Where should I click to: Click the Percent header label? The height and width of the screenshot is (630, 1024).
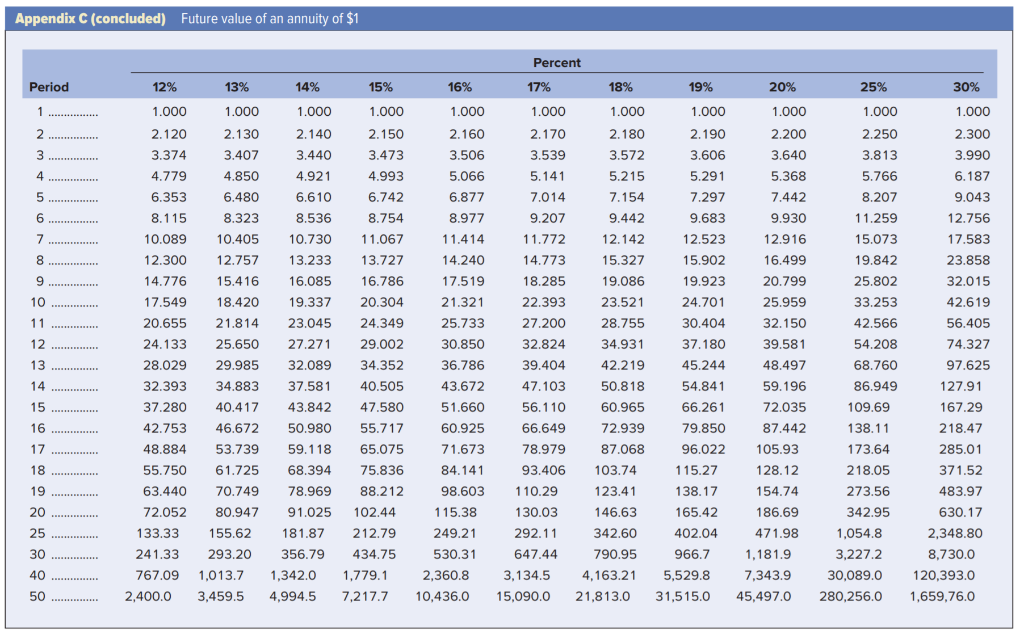556,62
